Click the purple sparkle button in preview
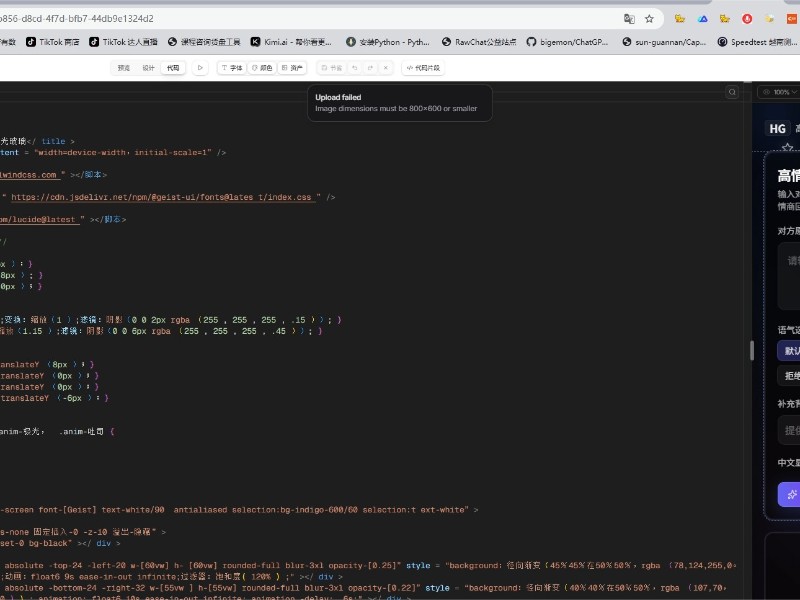The height and width of the screenshot is (600, 800). [x=790, y=494]
